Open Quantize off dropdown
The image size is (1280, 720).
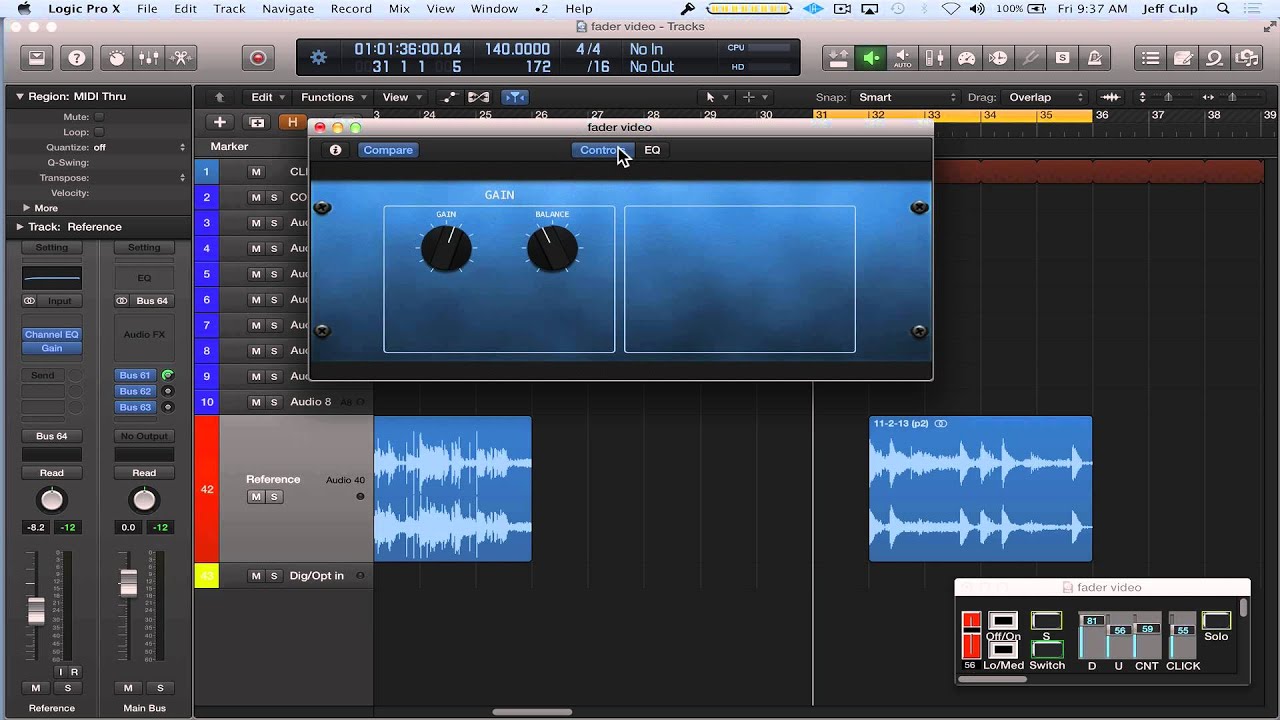click(x=139, y=147)
